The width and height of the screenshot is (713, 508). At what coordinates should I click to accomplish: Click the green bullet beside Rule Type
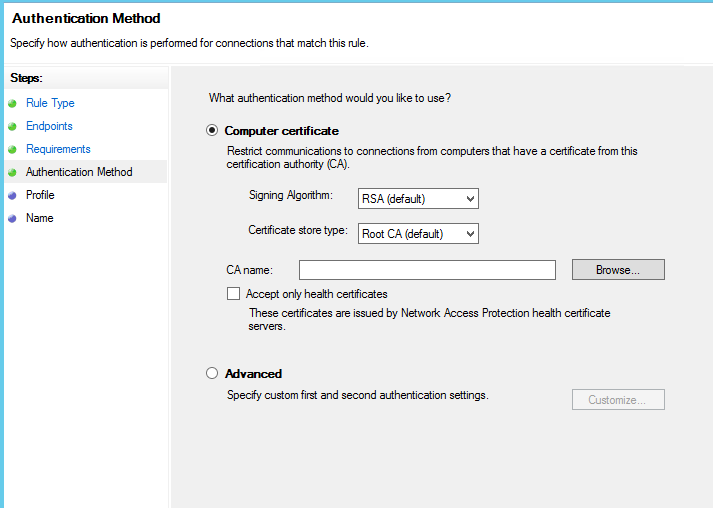[x=12, y=104]
